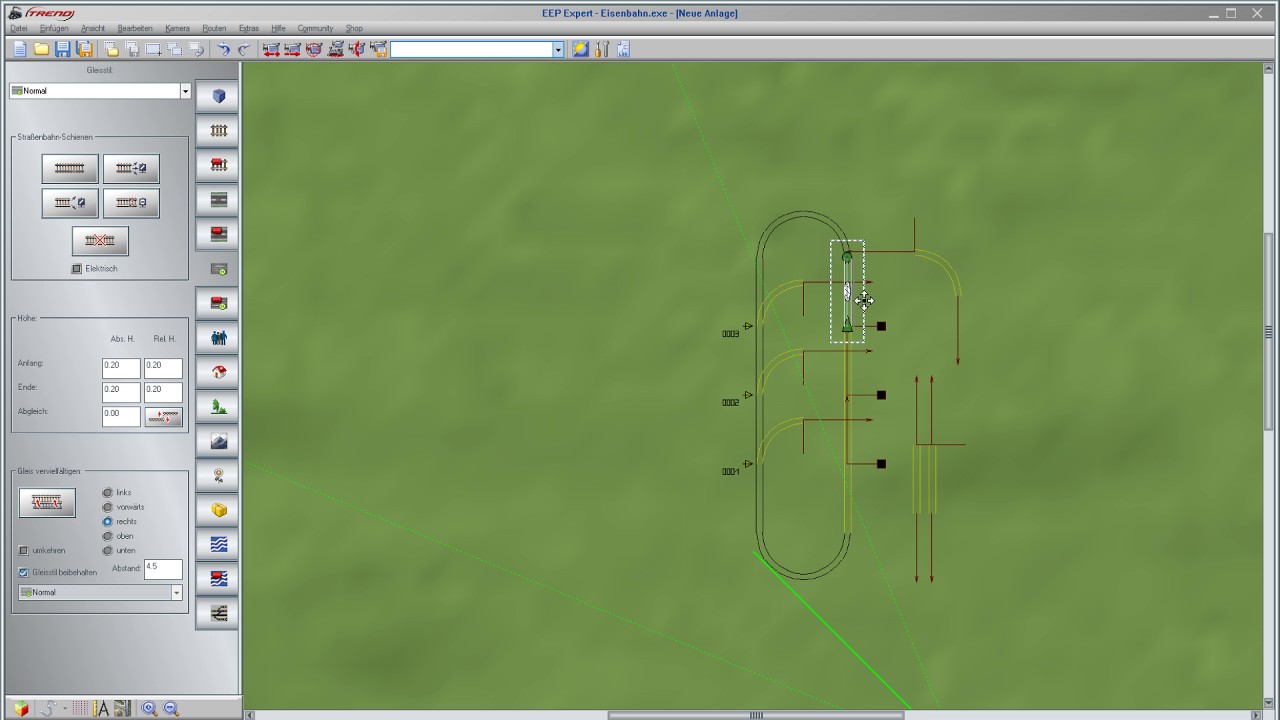Check the umkehren option
The height and width of the screenshot is (720, 1280).
24,550
